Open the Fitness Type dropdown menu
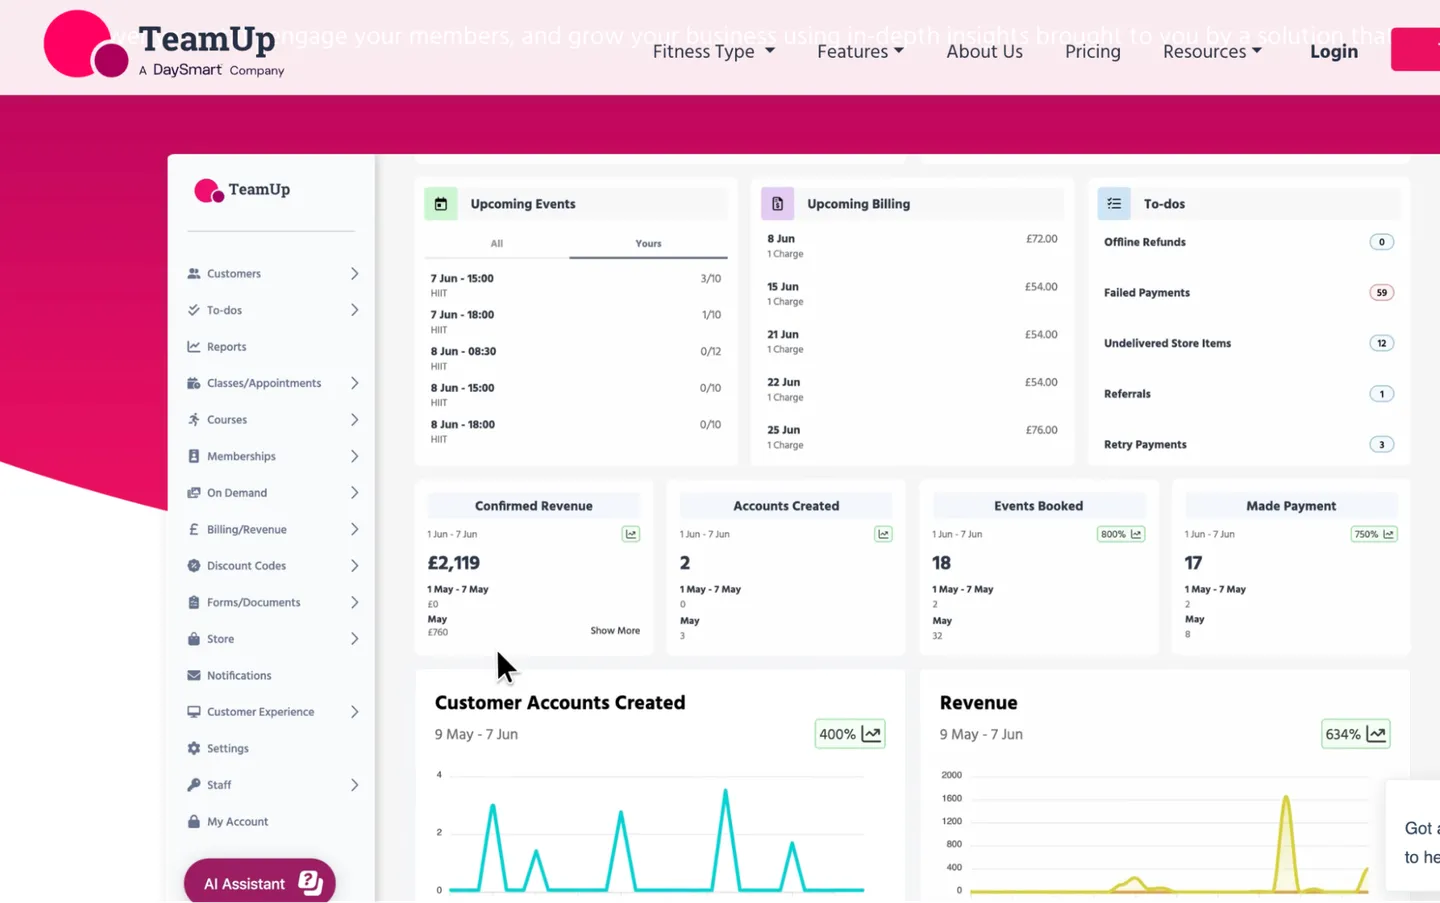 click(714, 51)
